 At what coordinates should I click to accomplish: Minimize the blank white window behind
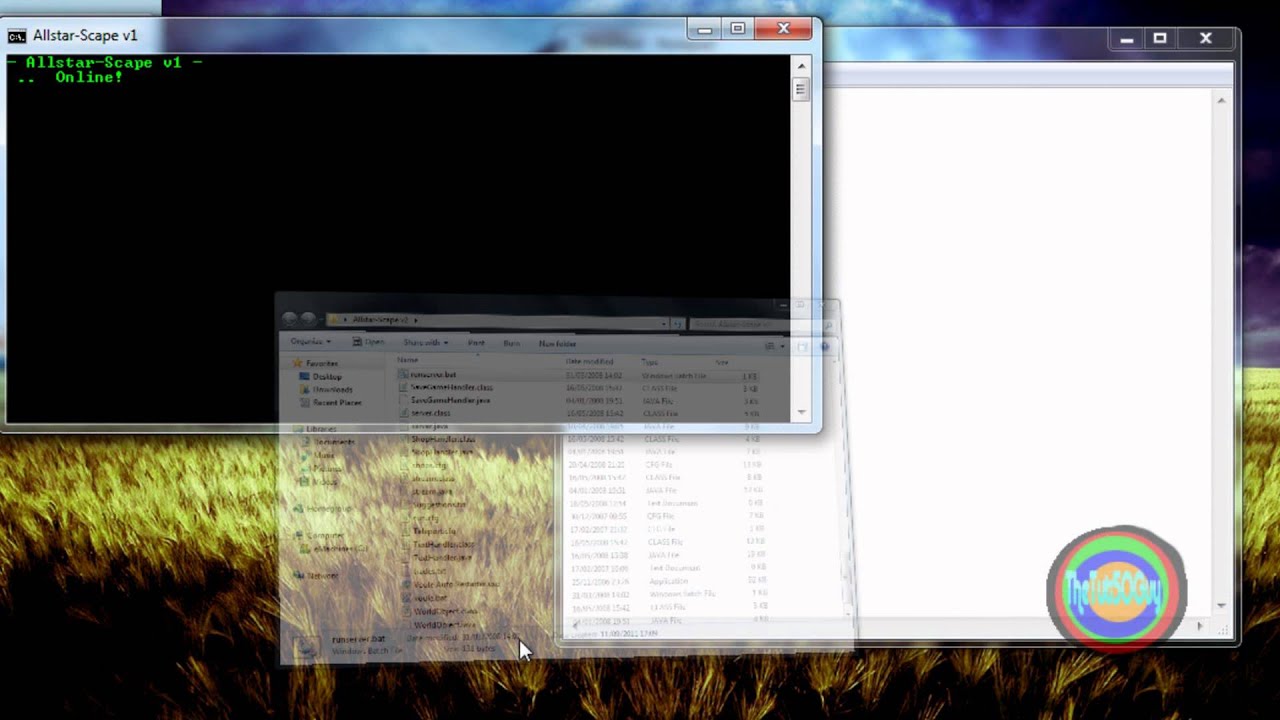click(x=1127, y=39)
